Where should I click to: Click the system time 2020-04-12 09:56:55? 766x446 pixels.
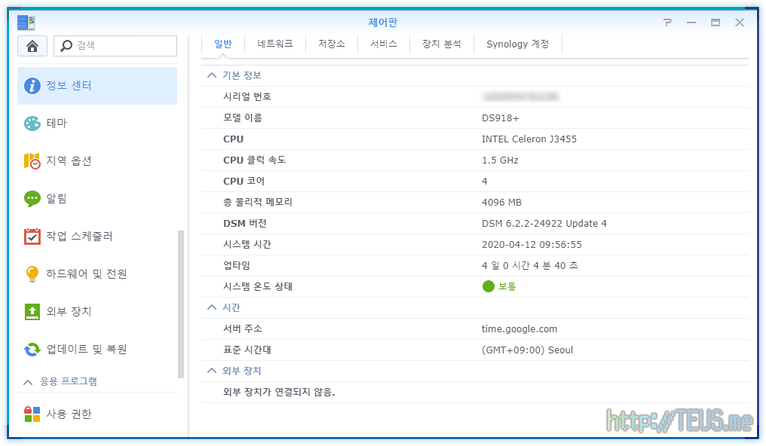click(532, 245)
